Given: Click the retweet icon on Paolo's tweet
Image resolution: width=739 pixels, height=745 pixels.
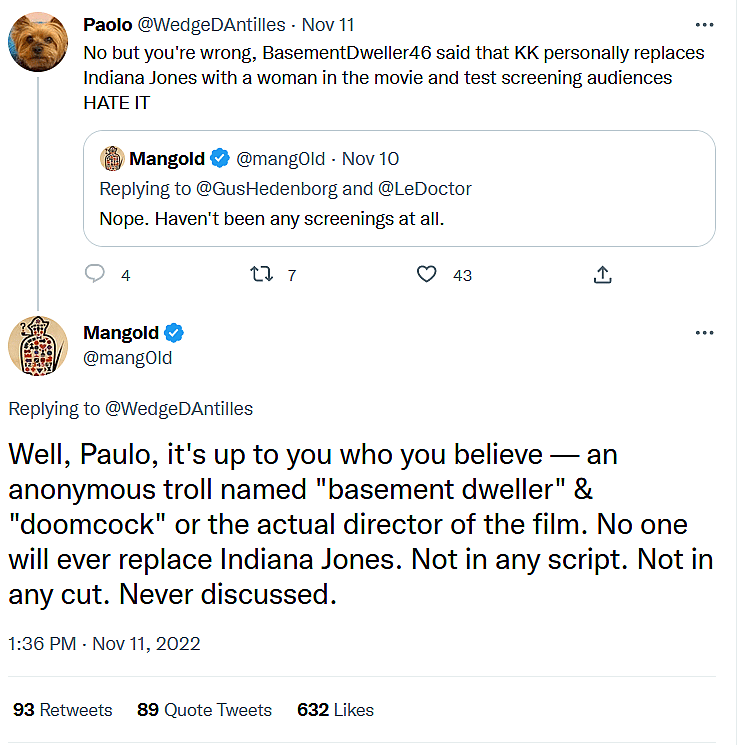Looking at the screenshot, I should 260,274.
